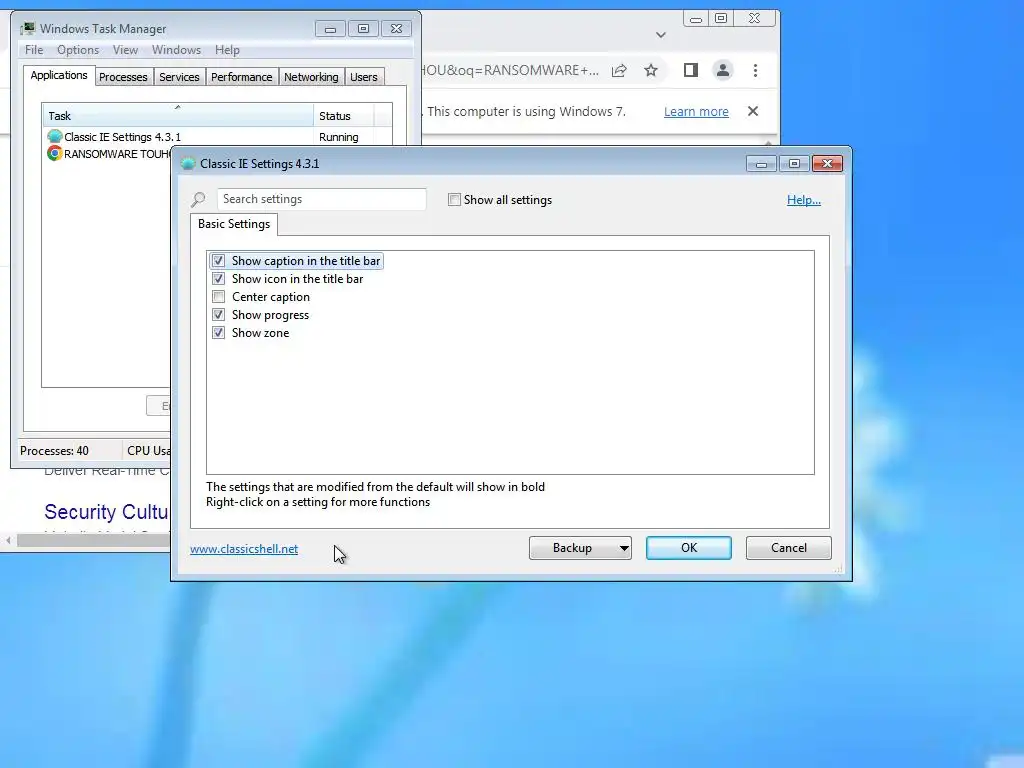1024x768 pixels.
Task: Click the magnifier search icon in settings
Action: pyautogui.click(x=198, y=199)
